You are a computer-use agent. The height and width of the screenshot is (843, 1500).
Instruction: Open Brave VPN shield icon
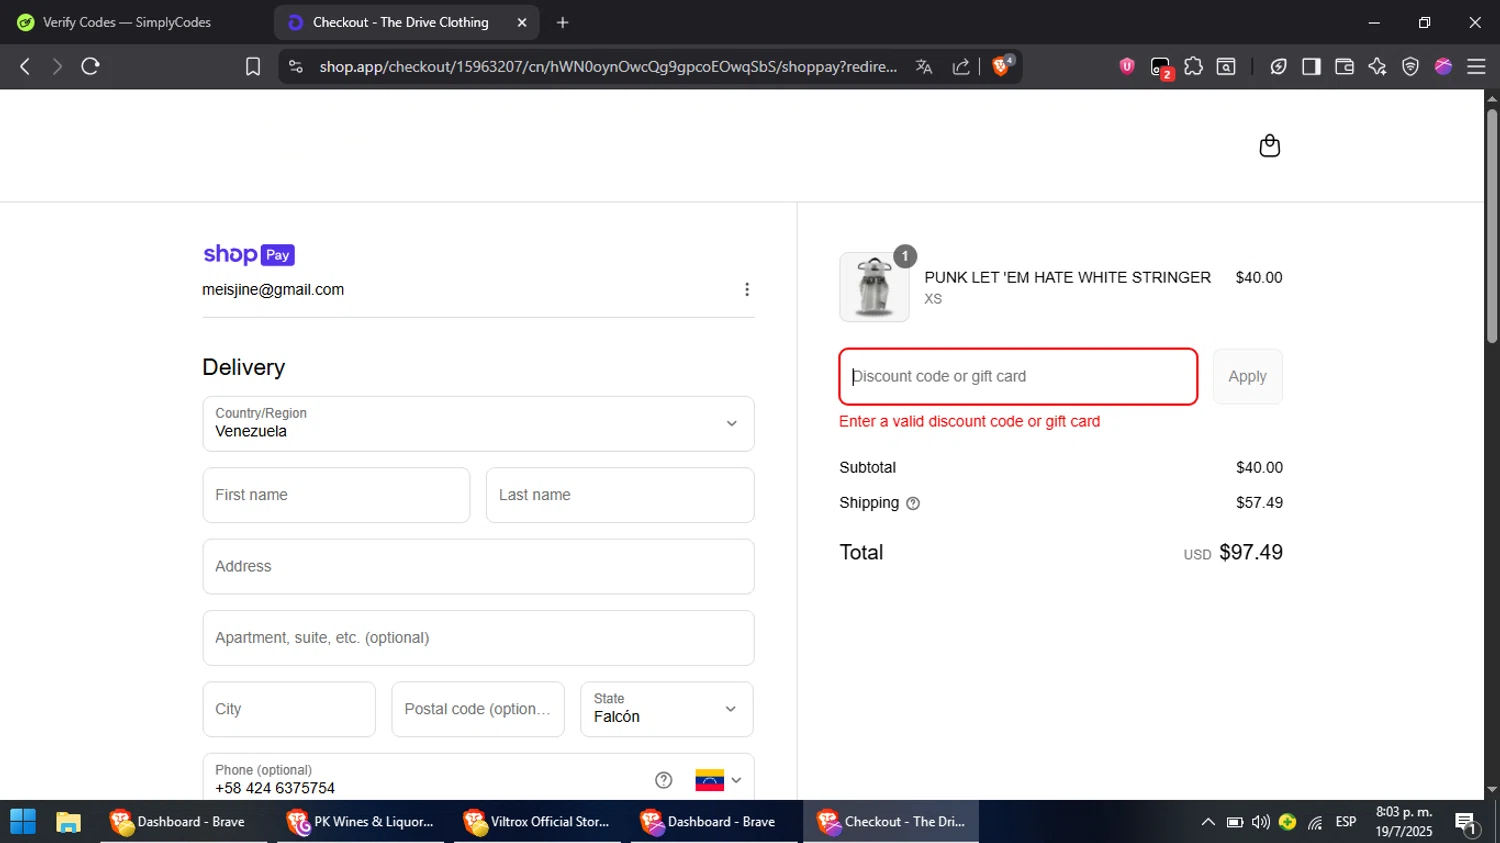(x=1410, y=66)
